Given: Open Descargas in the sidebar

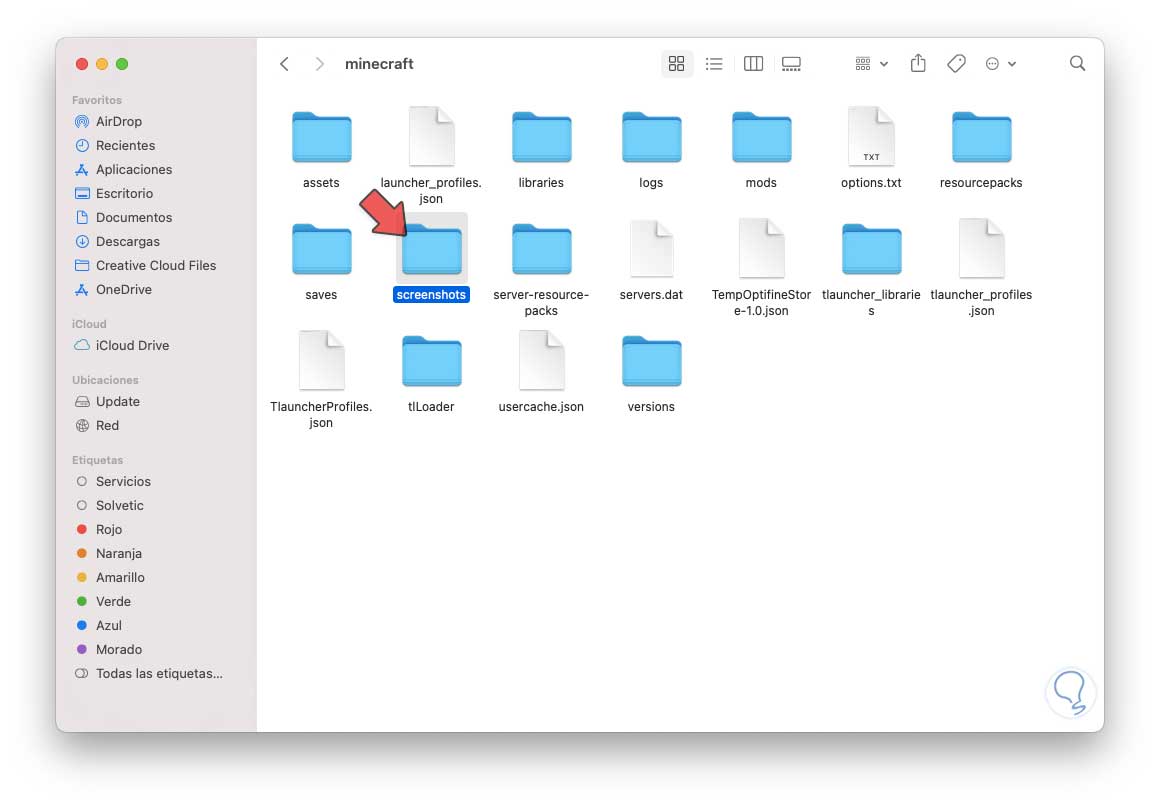Looking at the screenshot, I should (x=117, y=241).
